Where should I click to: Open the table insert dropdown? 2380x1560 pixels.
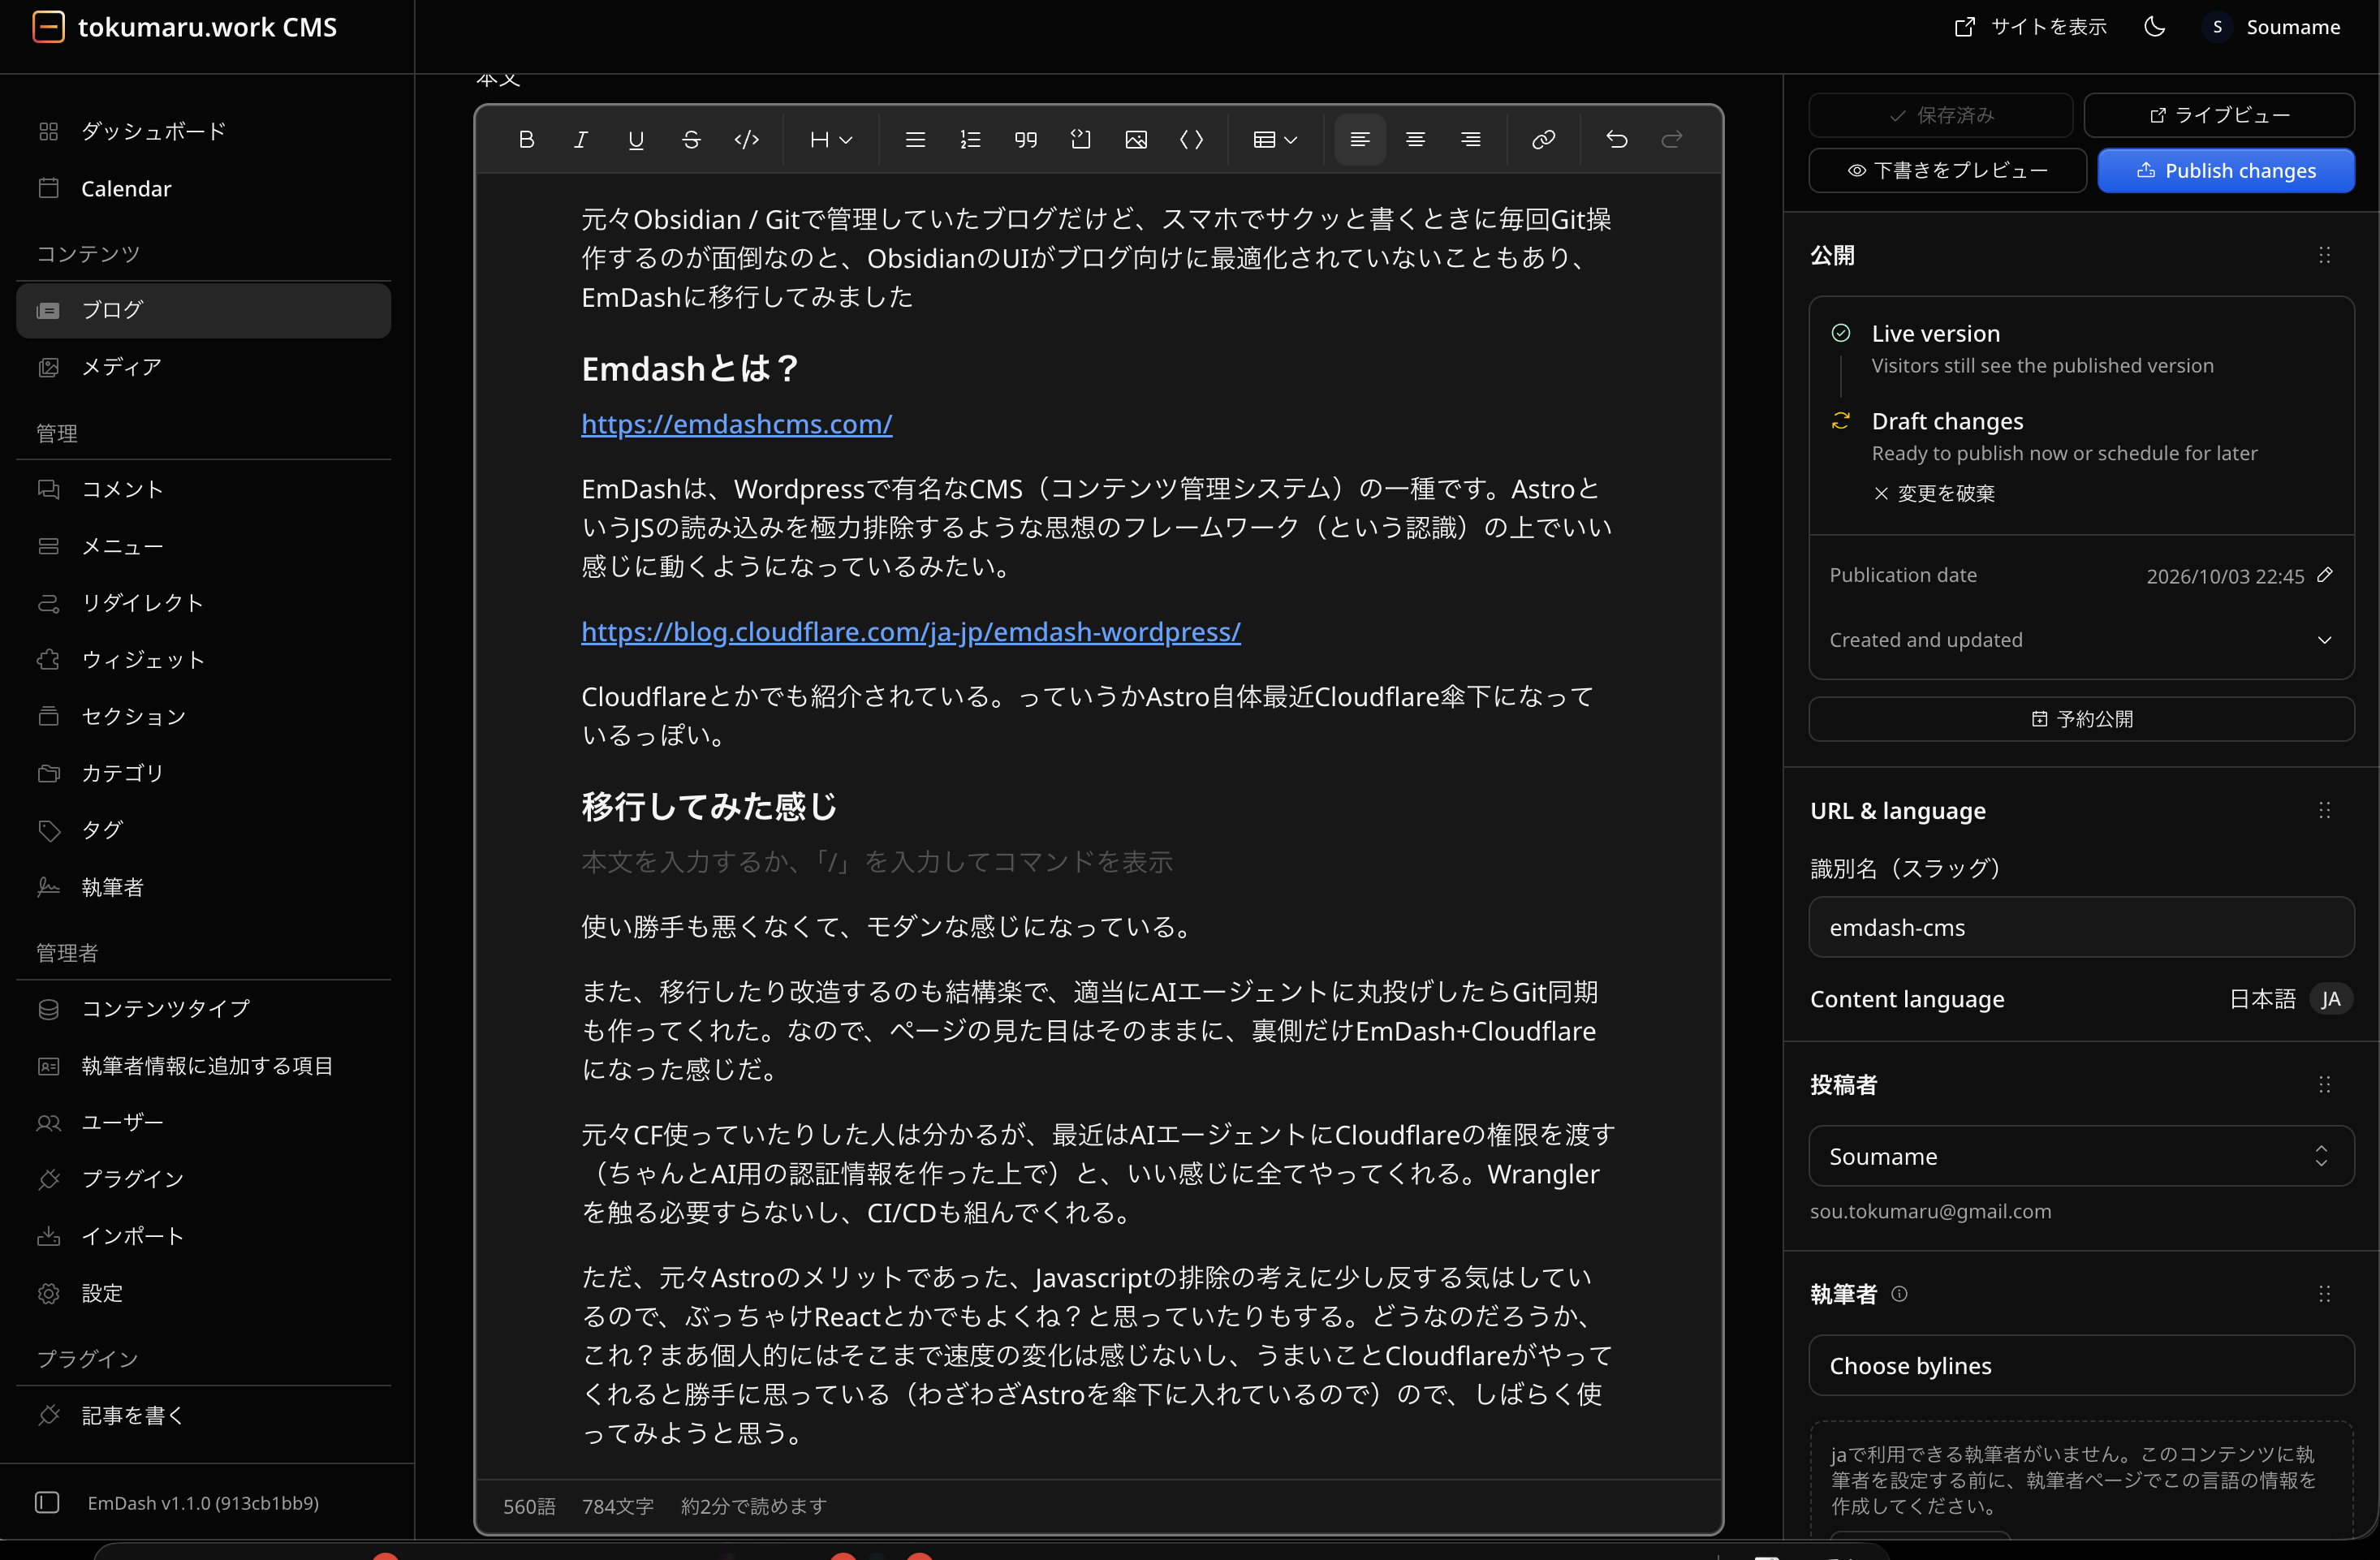click(x=1275, y=140)
